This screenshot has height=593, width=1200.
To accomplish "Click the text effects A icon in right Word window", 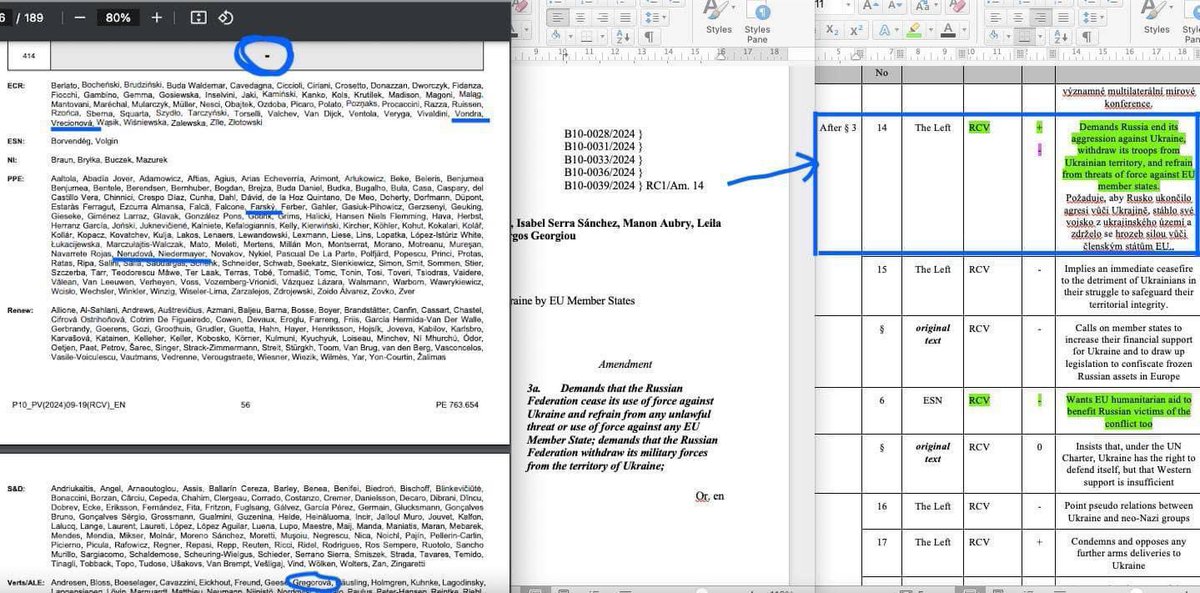I will click(x=885, y=30).
